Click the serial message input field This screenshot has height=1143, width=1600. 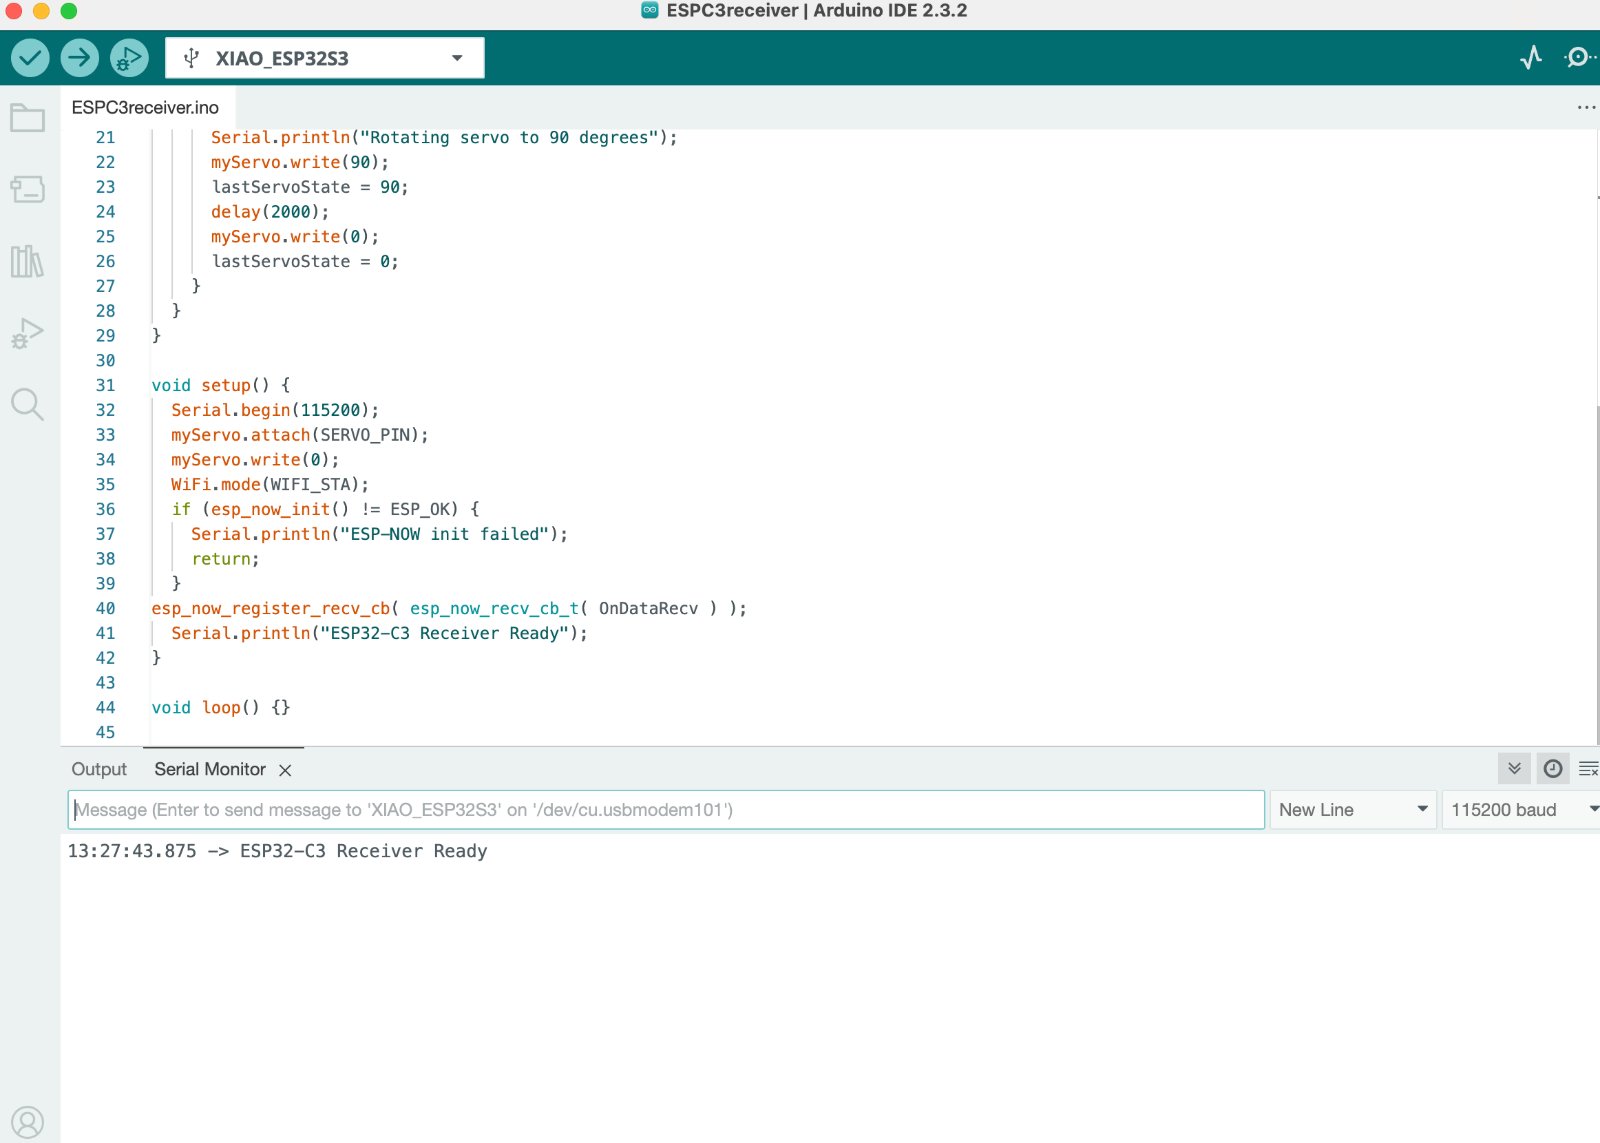pyautogui.click(x=666, y=810)
